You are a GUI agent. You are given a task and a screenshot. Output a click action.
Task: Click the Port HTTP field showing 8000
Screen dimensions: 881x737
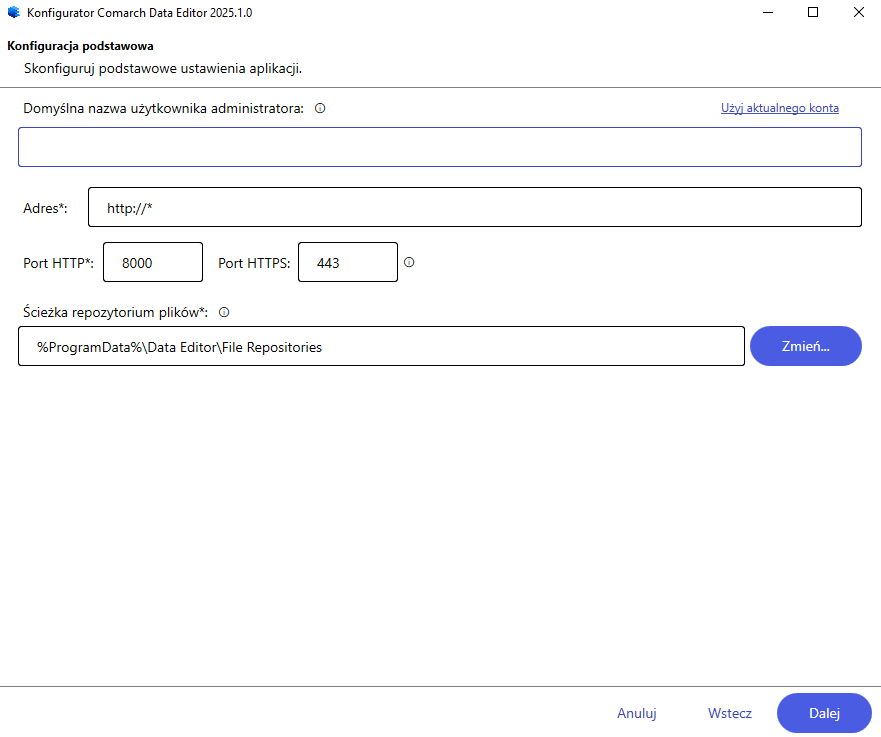click(153, 262)
